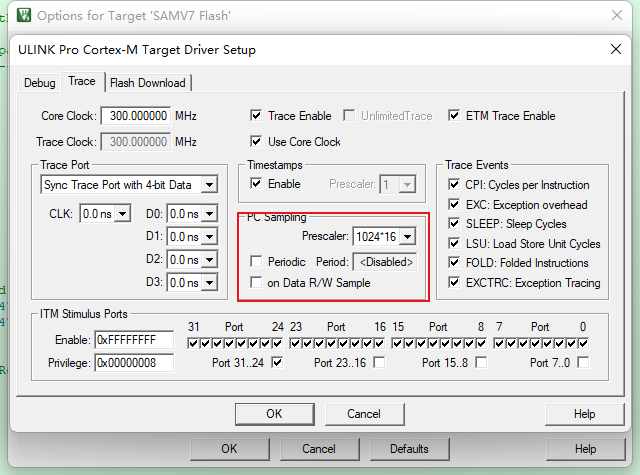Viewport: 640px width, 475px height.
Task: Click the ITM Enable hex value field
Action: (x=133, y=341)
